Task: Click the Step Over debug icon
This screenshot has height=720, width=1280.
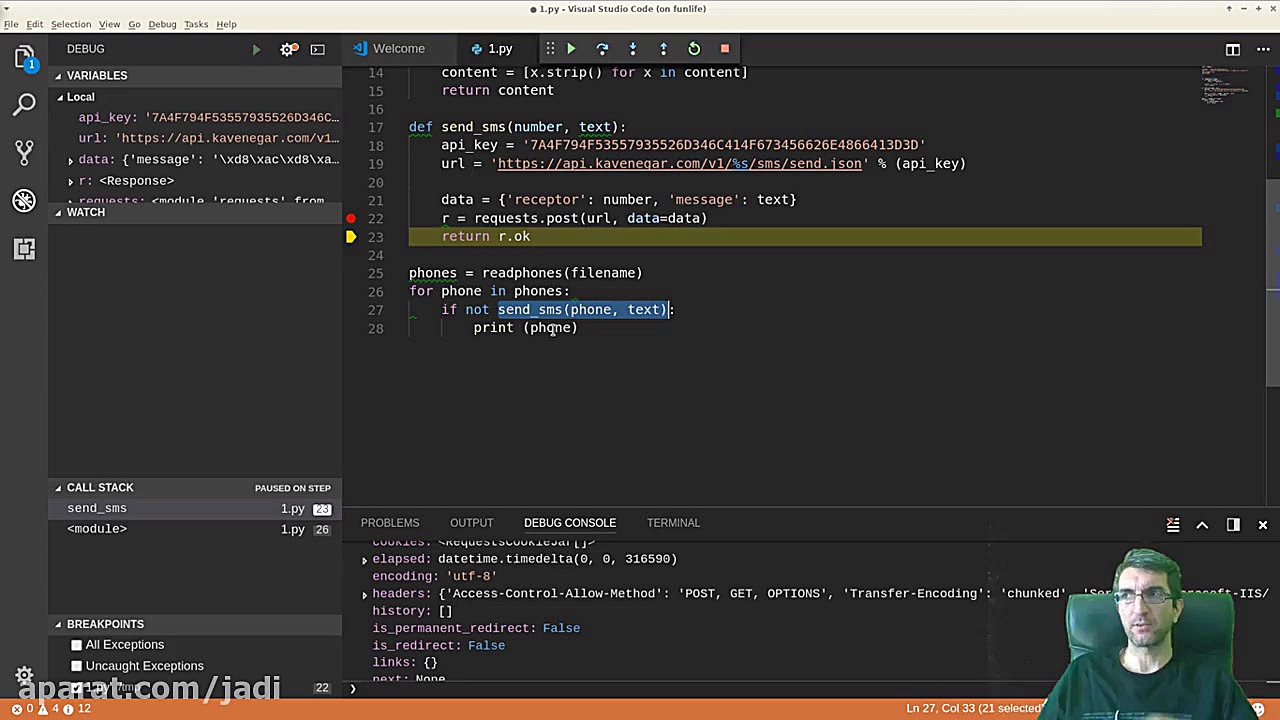Action: pyautogui.click(x=602, y=49)
